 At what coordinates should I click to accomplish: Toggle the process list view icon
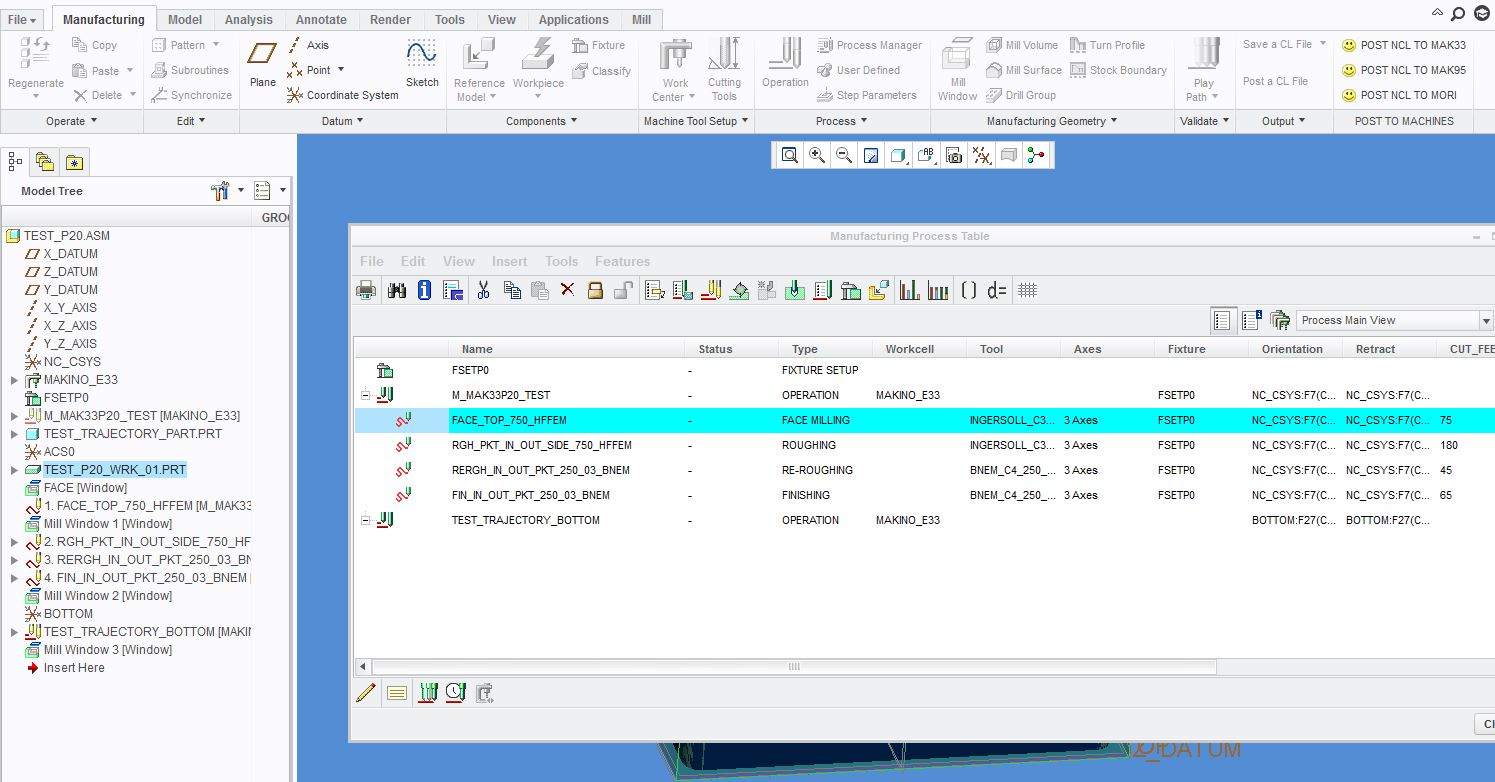(1222, 320)
